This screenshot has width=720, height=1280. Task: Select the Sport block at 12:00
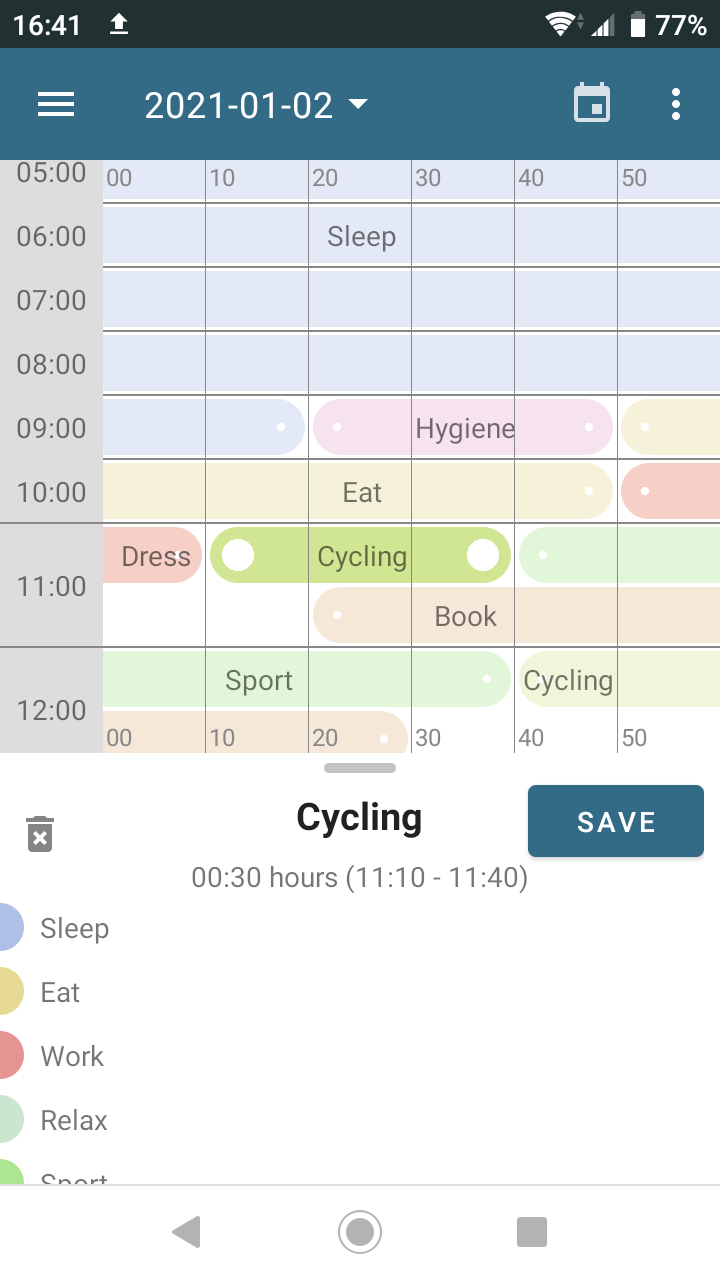coord(260,680)
